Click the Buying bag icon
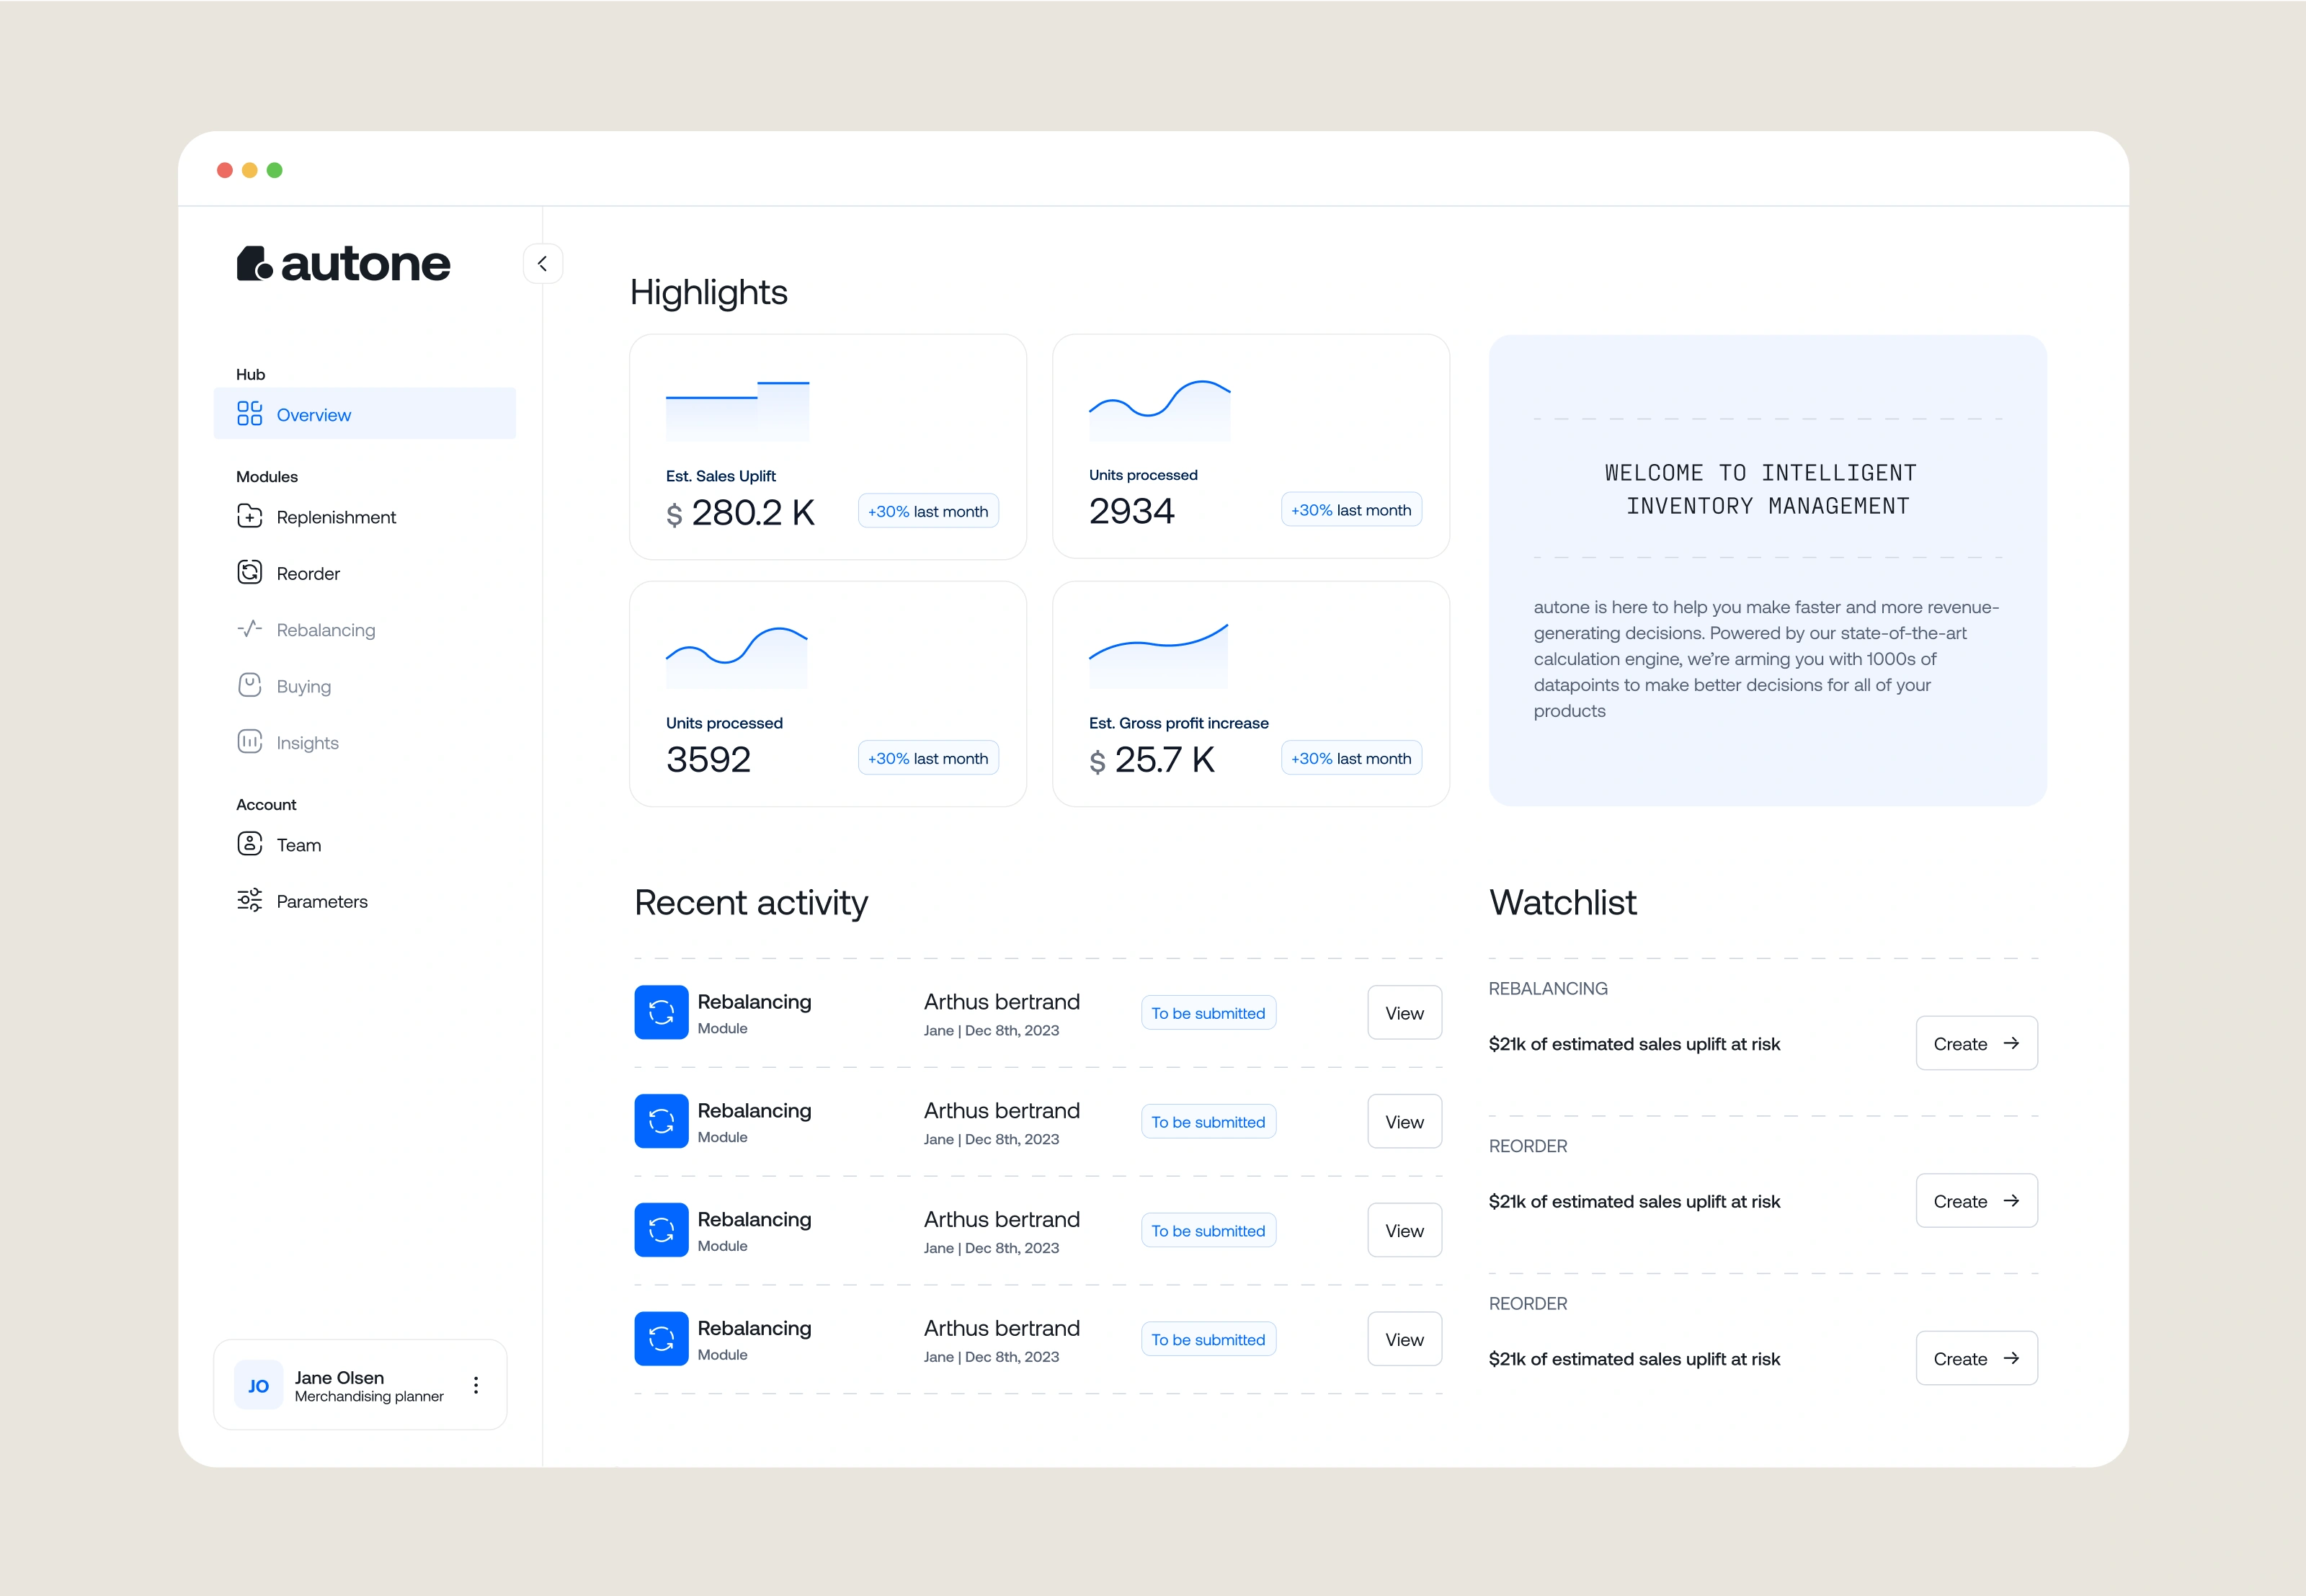This screenshot has height=1596, width=2306. coord(249,685)
